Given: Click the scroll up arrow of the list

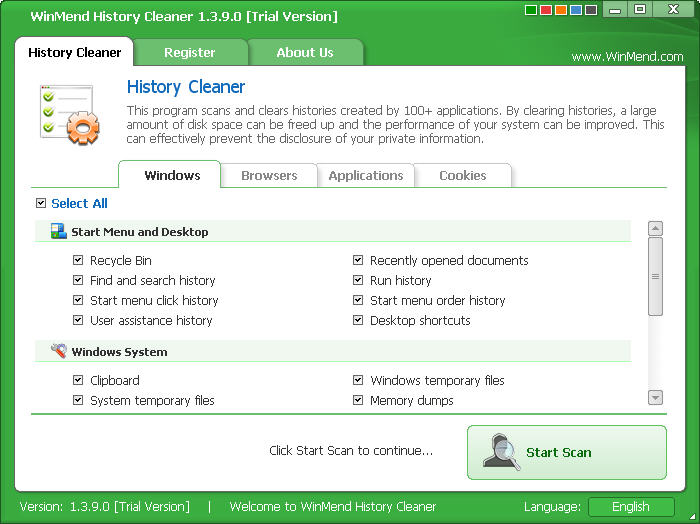Looking at the screenshot, I should tap(655, 229).
